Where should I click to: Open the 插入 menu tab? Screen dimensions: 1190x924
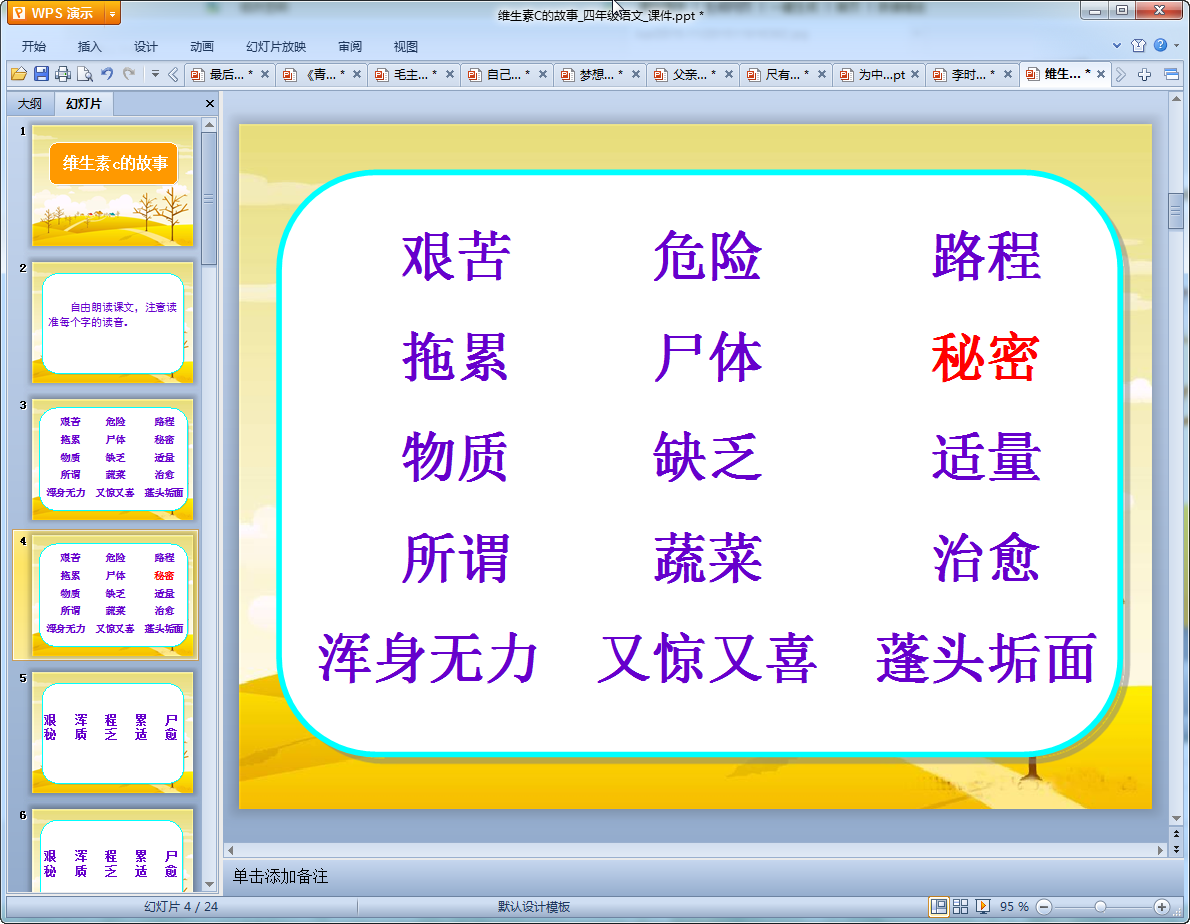click(x=90, y=47)
